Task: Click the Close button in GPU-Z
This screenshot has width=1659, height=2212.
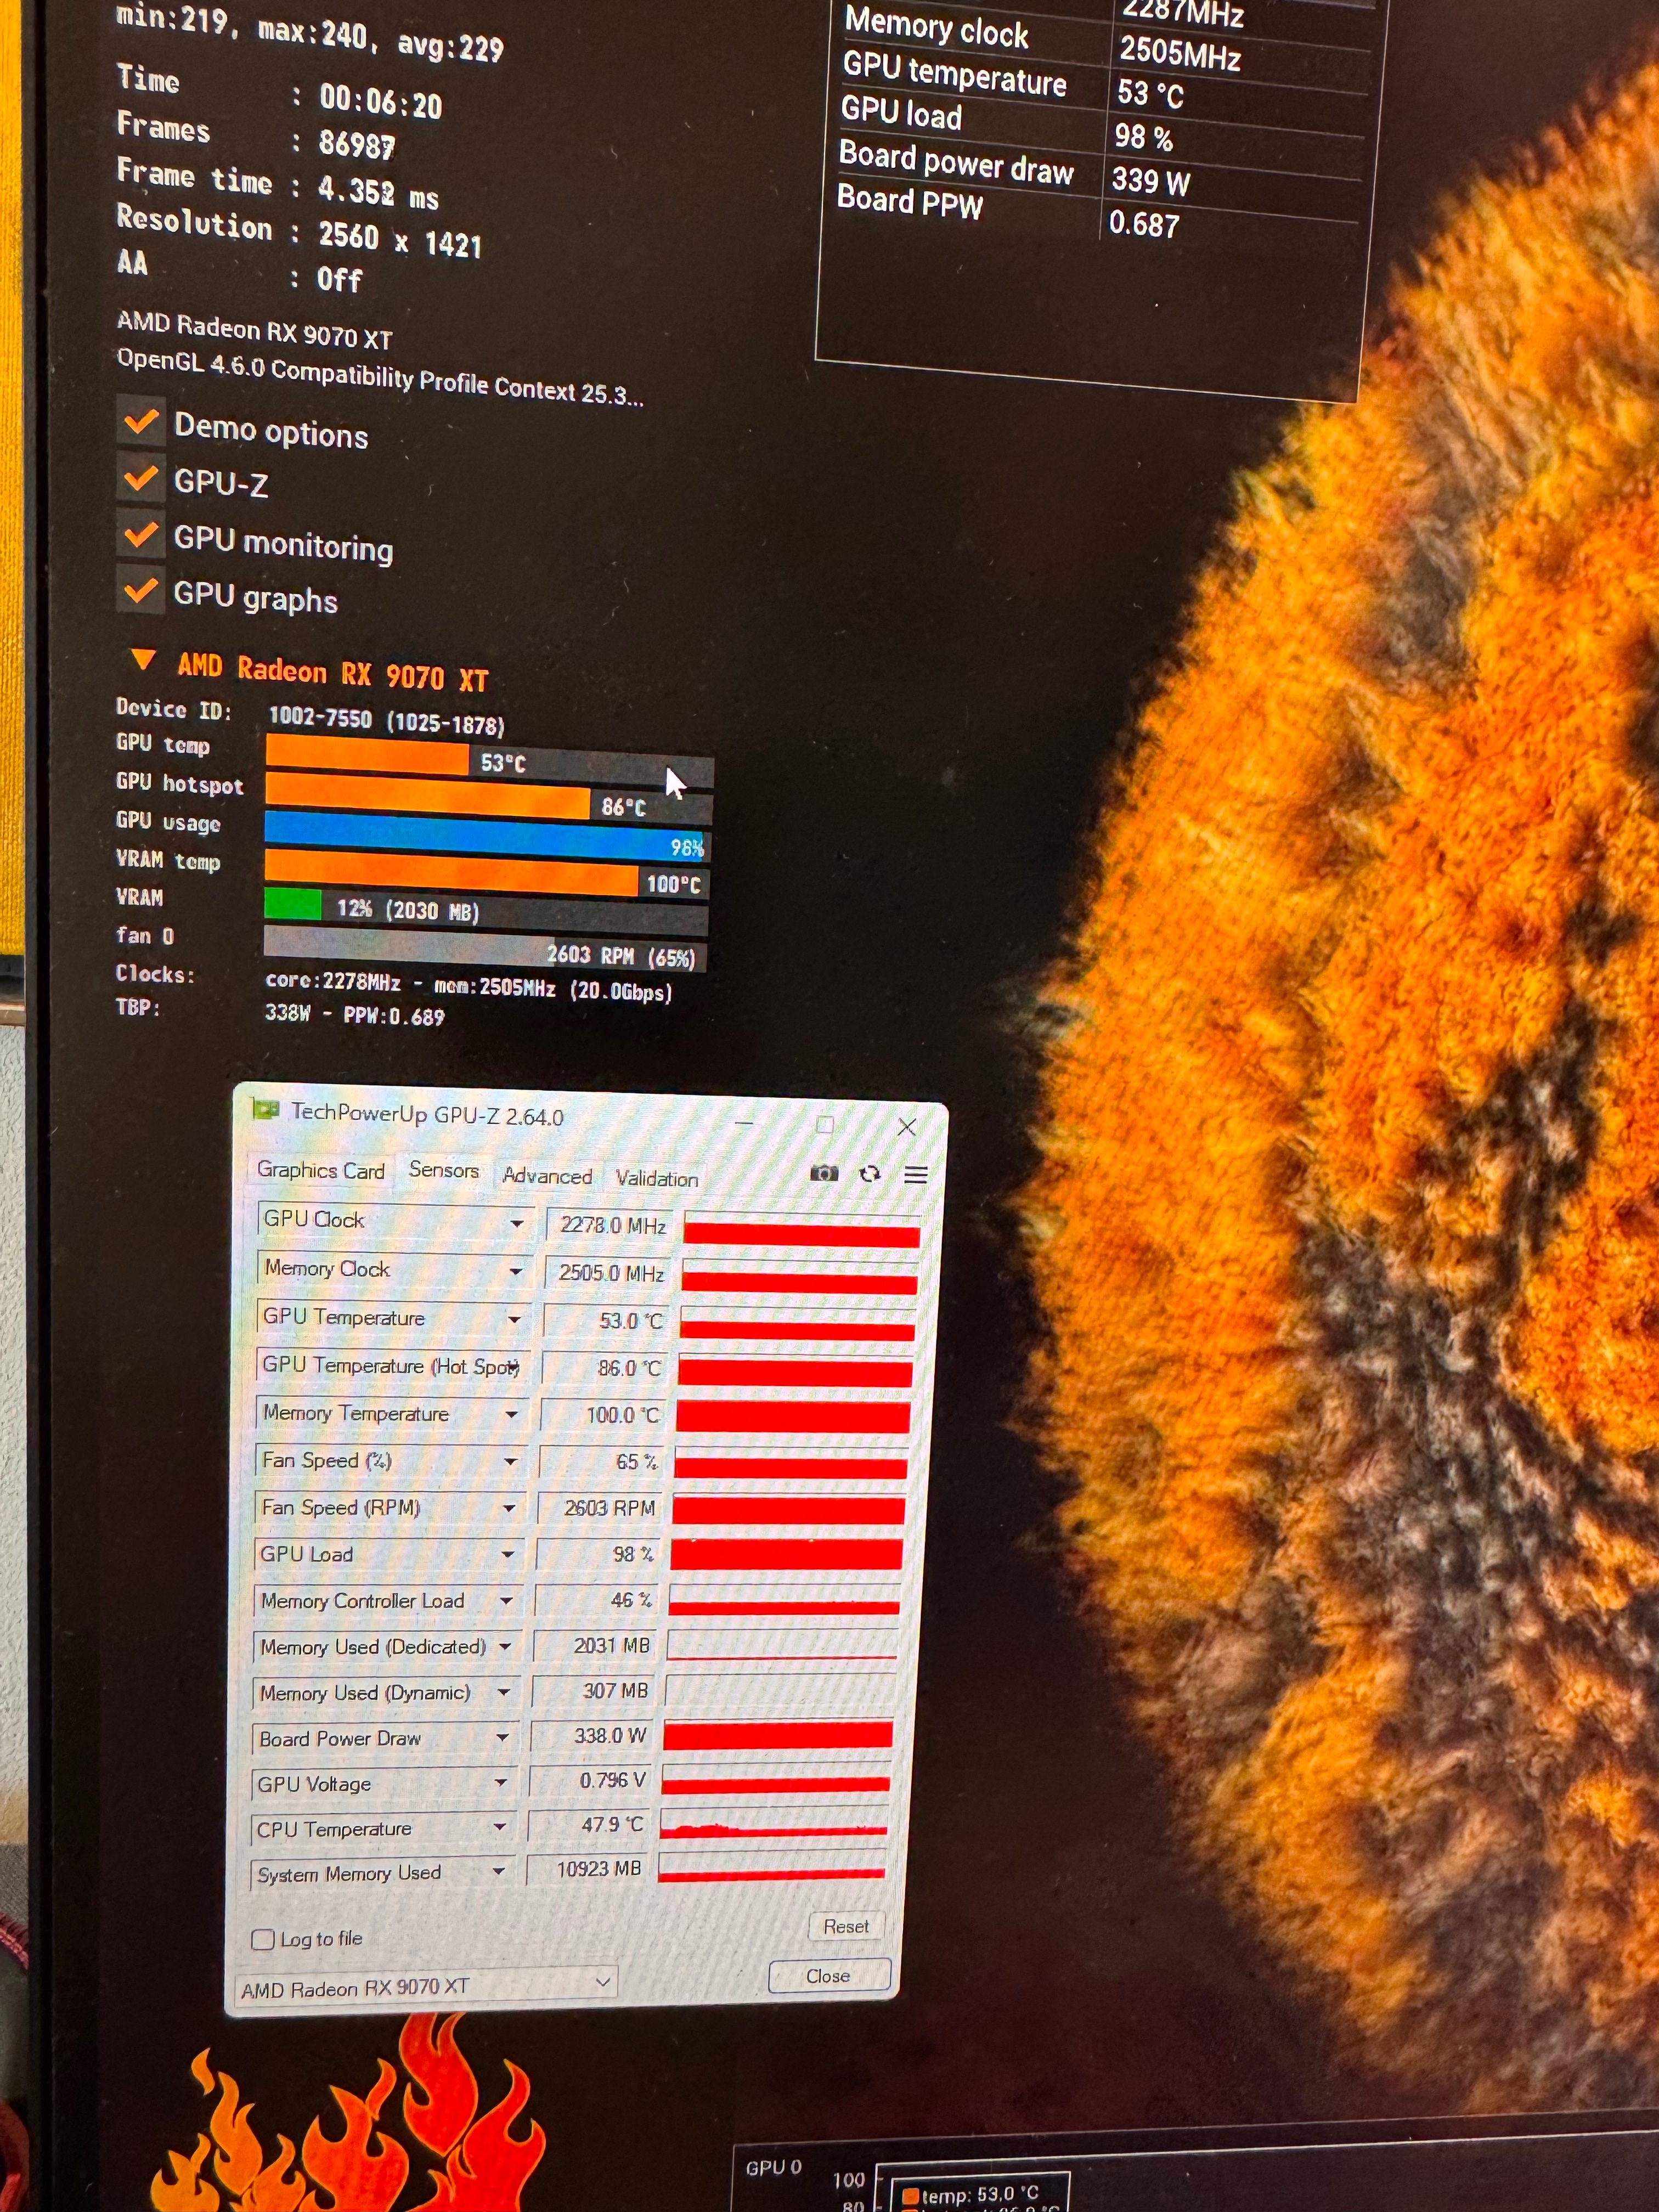Action: [828, 1976]
